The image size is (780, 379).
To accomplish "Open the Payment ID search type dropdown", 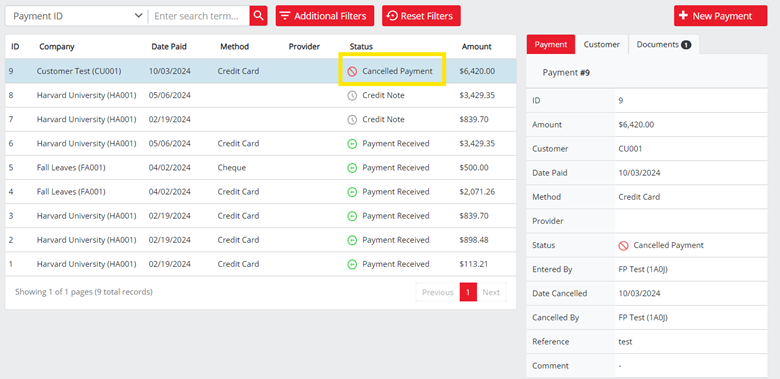I will tap(77, 16).
